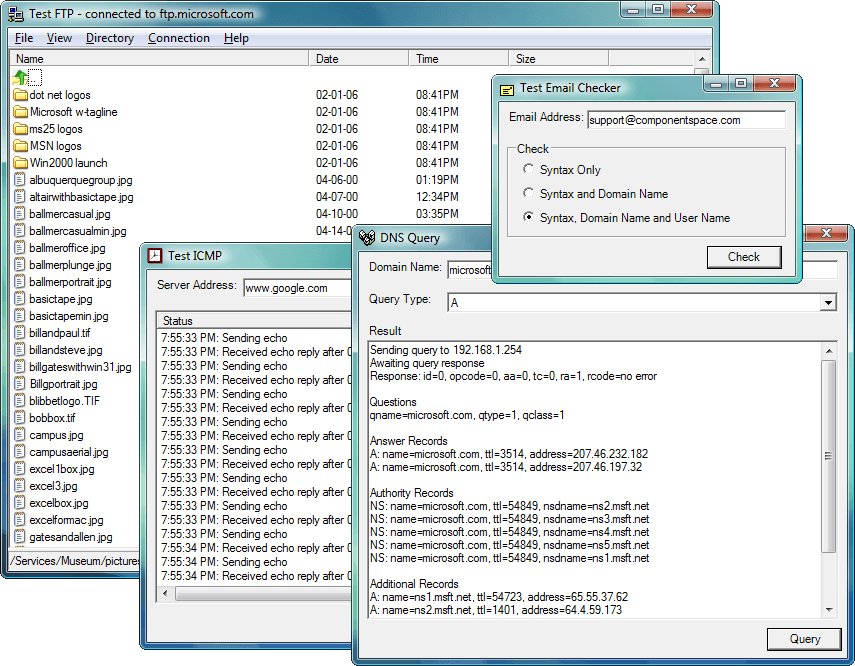Image resolution: width=855 pixels, height=666 pixels.
Task: Select the 'excel1box.jpg' file name
Action: 62,469
